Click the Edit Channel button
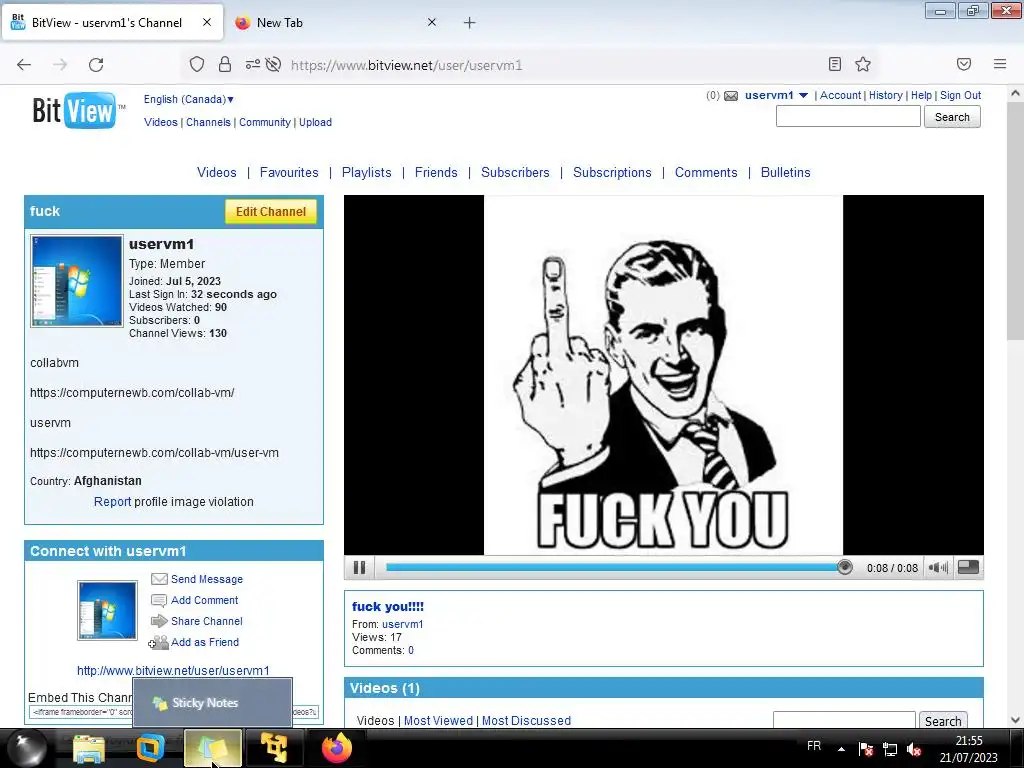1024x768 pixels. (x=271, y=212)
